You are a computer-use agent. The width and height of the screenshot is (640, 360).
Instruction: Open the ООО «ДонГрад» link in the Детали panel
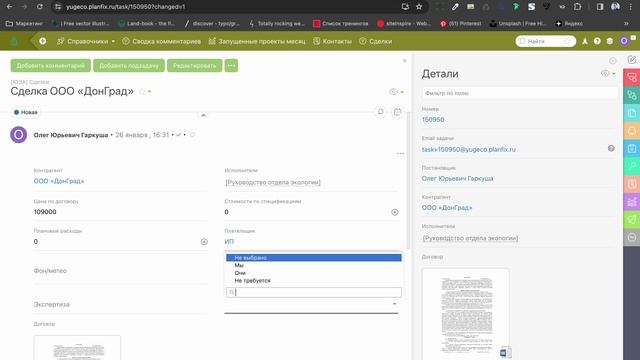pyautogui.click(x=447, y=207)
